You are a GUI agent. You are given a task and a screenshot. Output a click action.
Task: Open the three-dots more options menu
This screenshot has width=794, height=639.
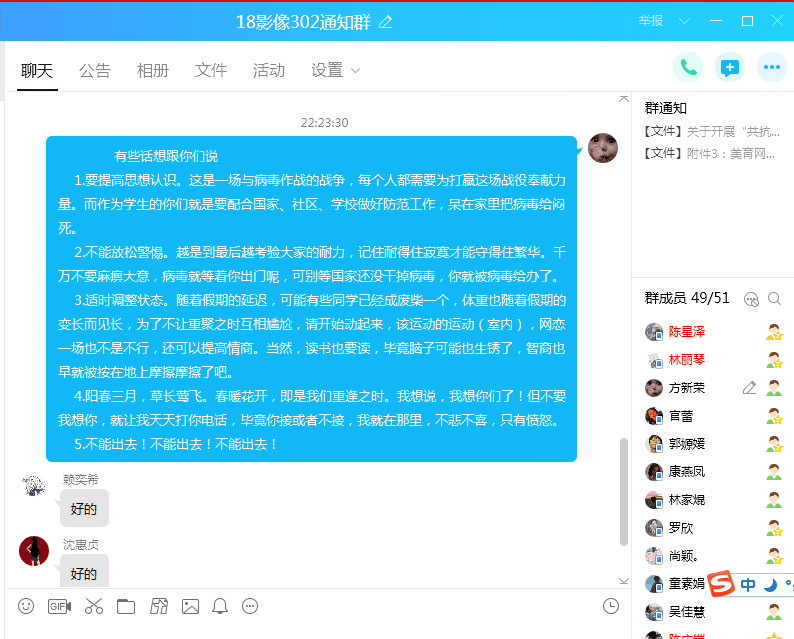click(771, 67)
